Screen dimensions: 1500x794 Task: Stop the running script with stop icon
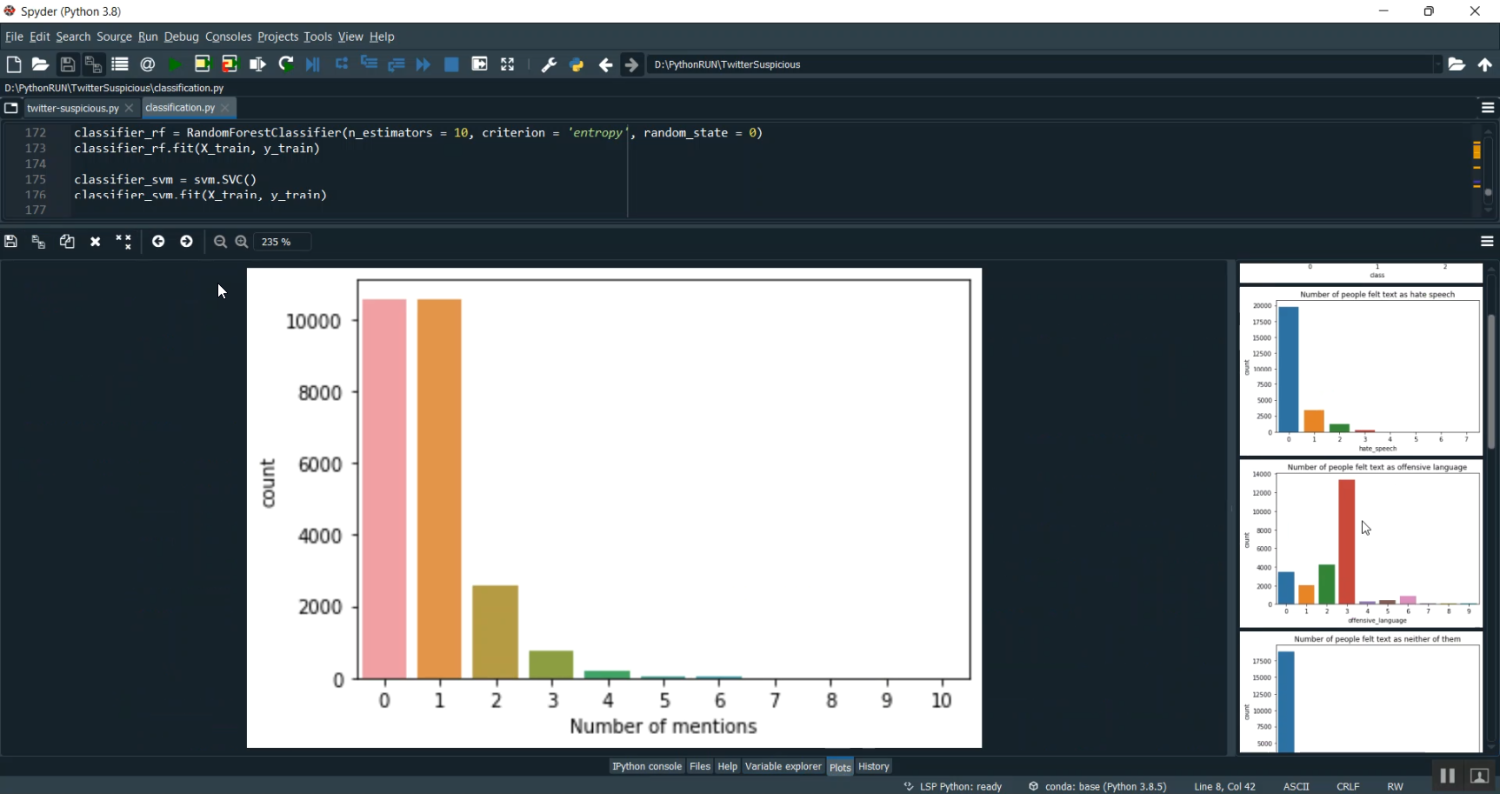click(x=451, y=64)
